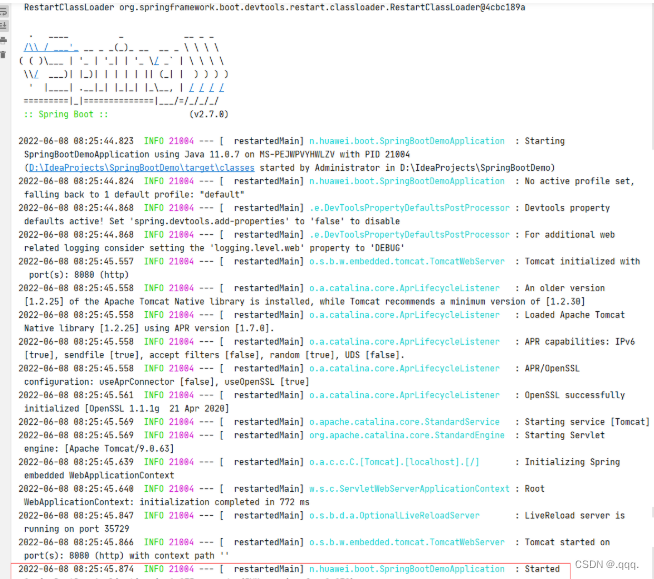Click 'Tomcat initialized with' message
654x579 pixels.
point(582,261)
